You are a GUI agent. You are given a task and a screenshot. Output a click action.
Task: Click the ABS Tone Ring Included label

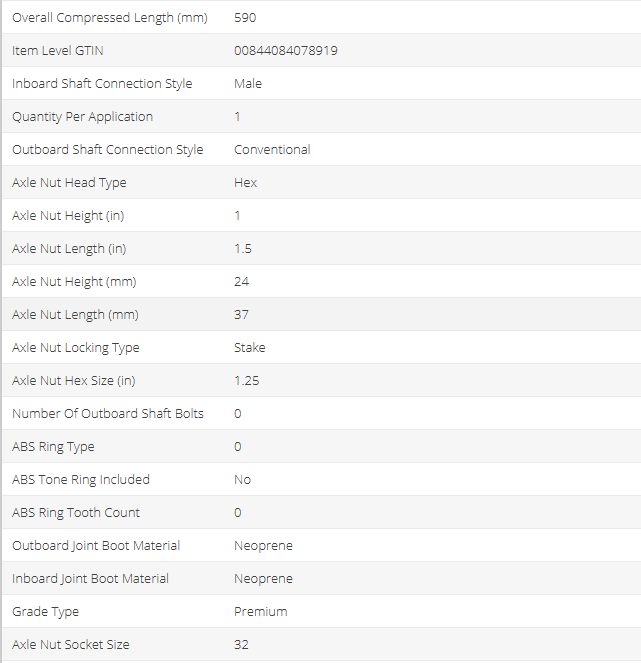point(81,480)
